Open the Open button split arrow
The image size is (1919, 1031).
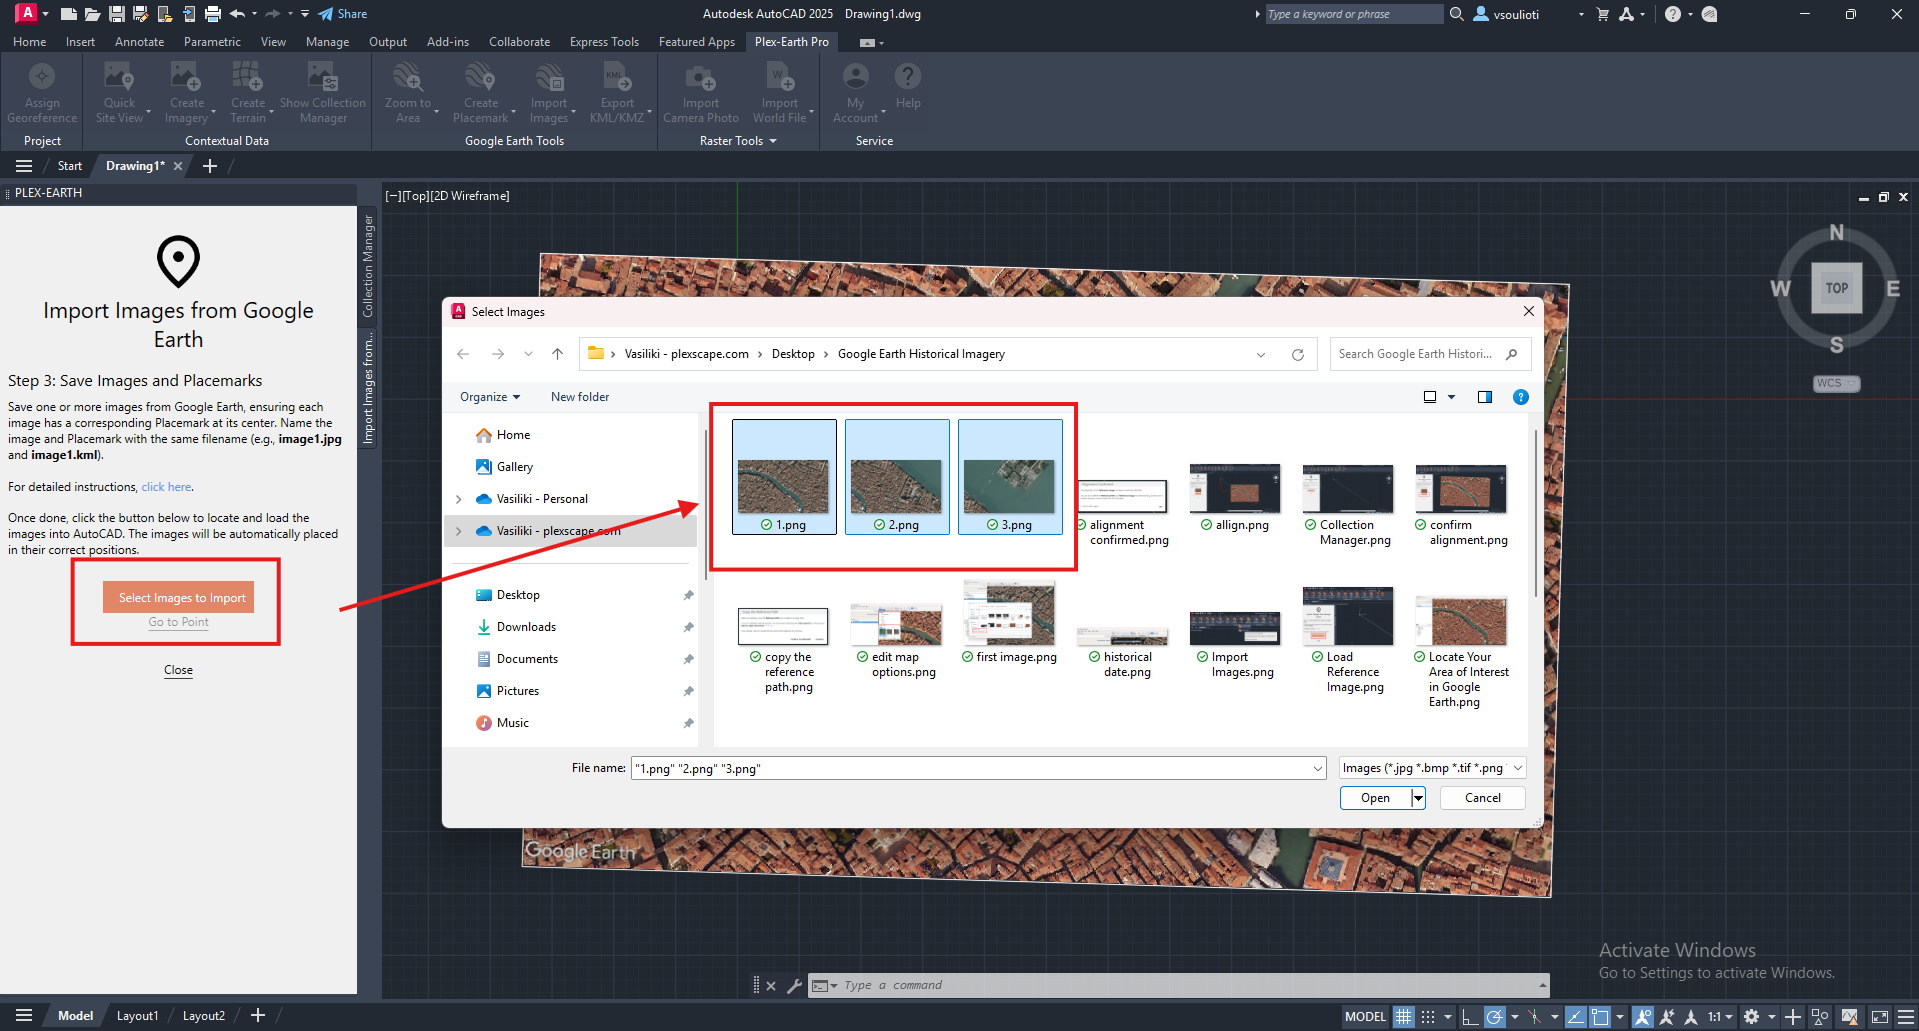pos(1418,798)
